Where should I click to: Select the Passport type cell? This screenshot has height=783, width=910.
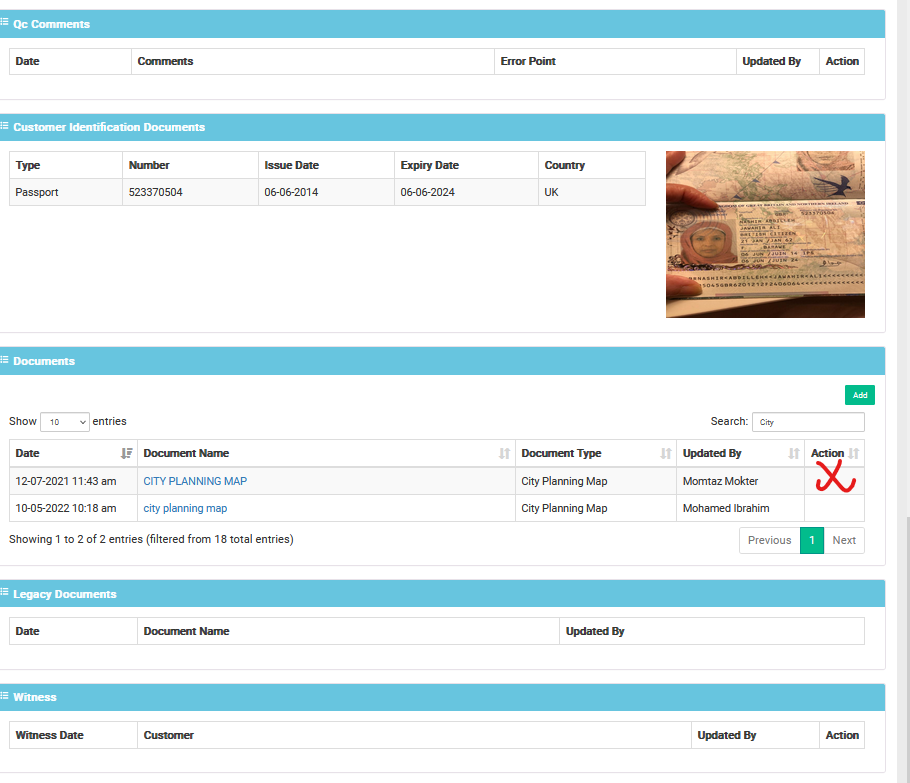(x=66, y=192)
